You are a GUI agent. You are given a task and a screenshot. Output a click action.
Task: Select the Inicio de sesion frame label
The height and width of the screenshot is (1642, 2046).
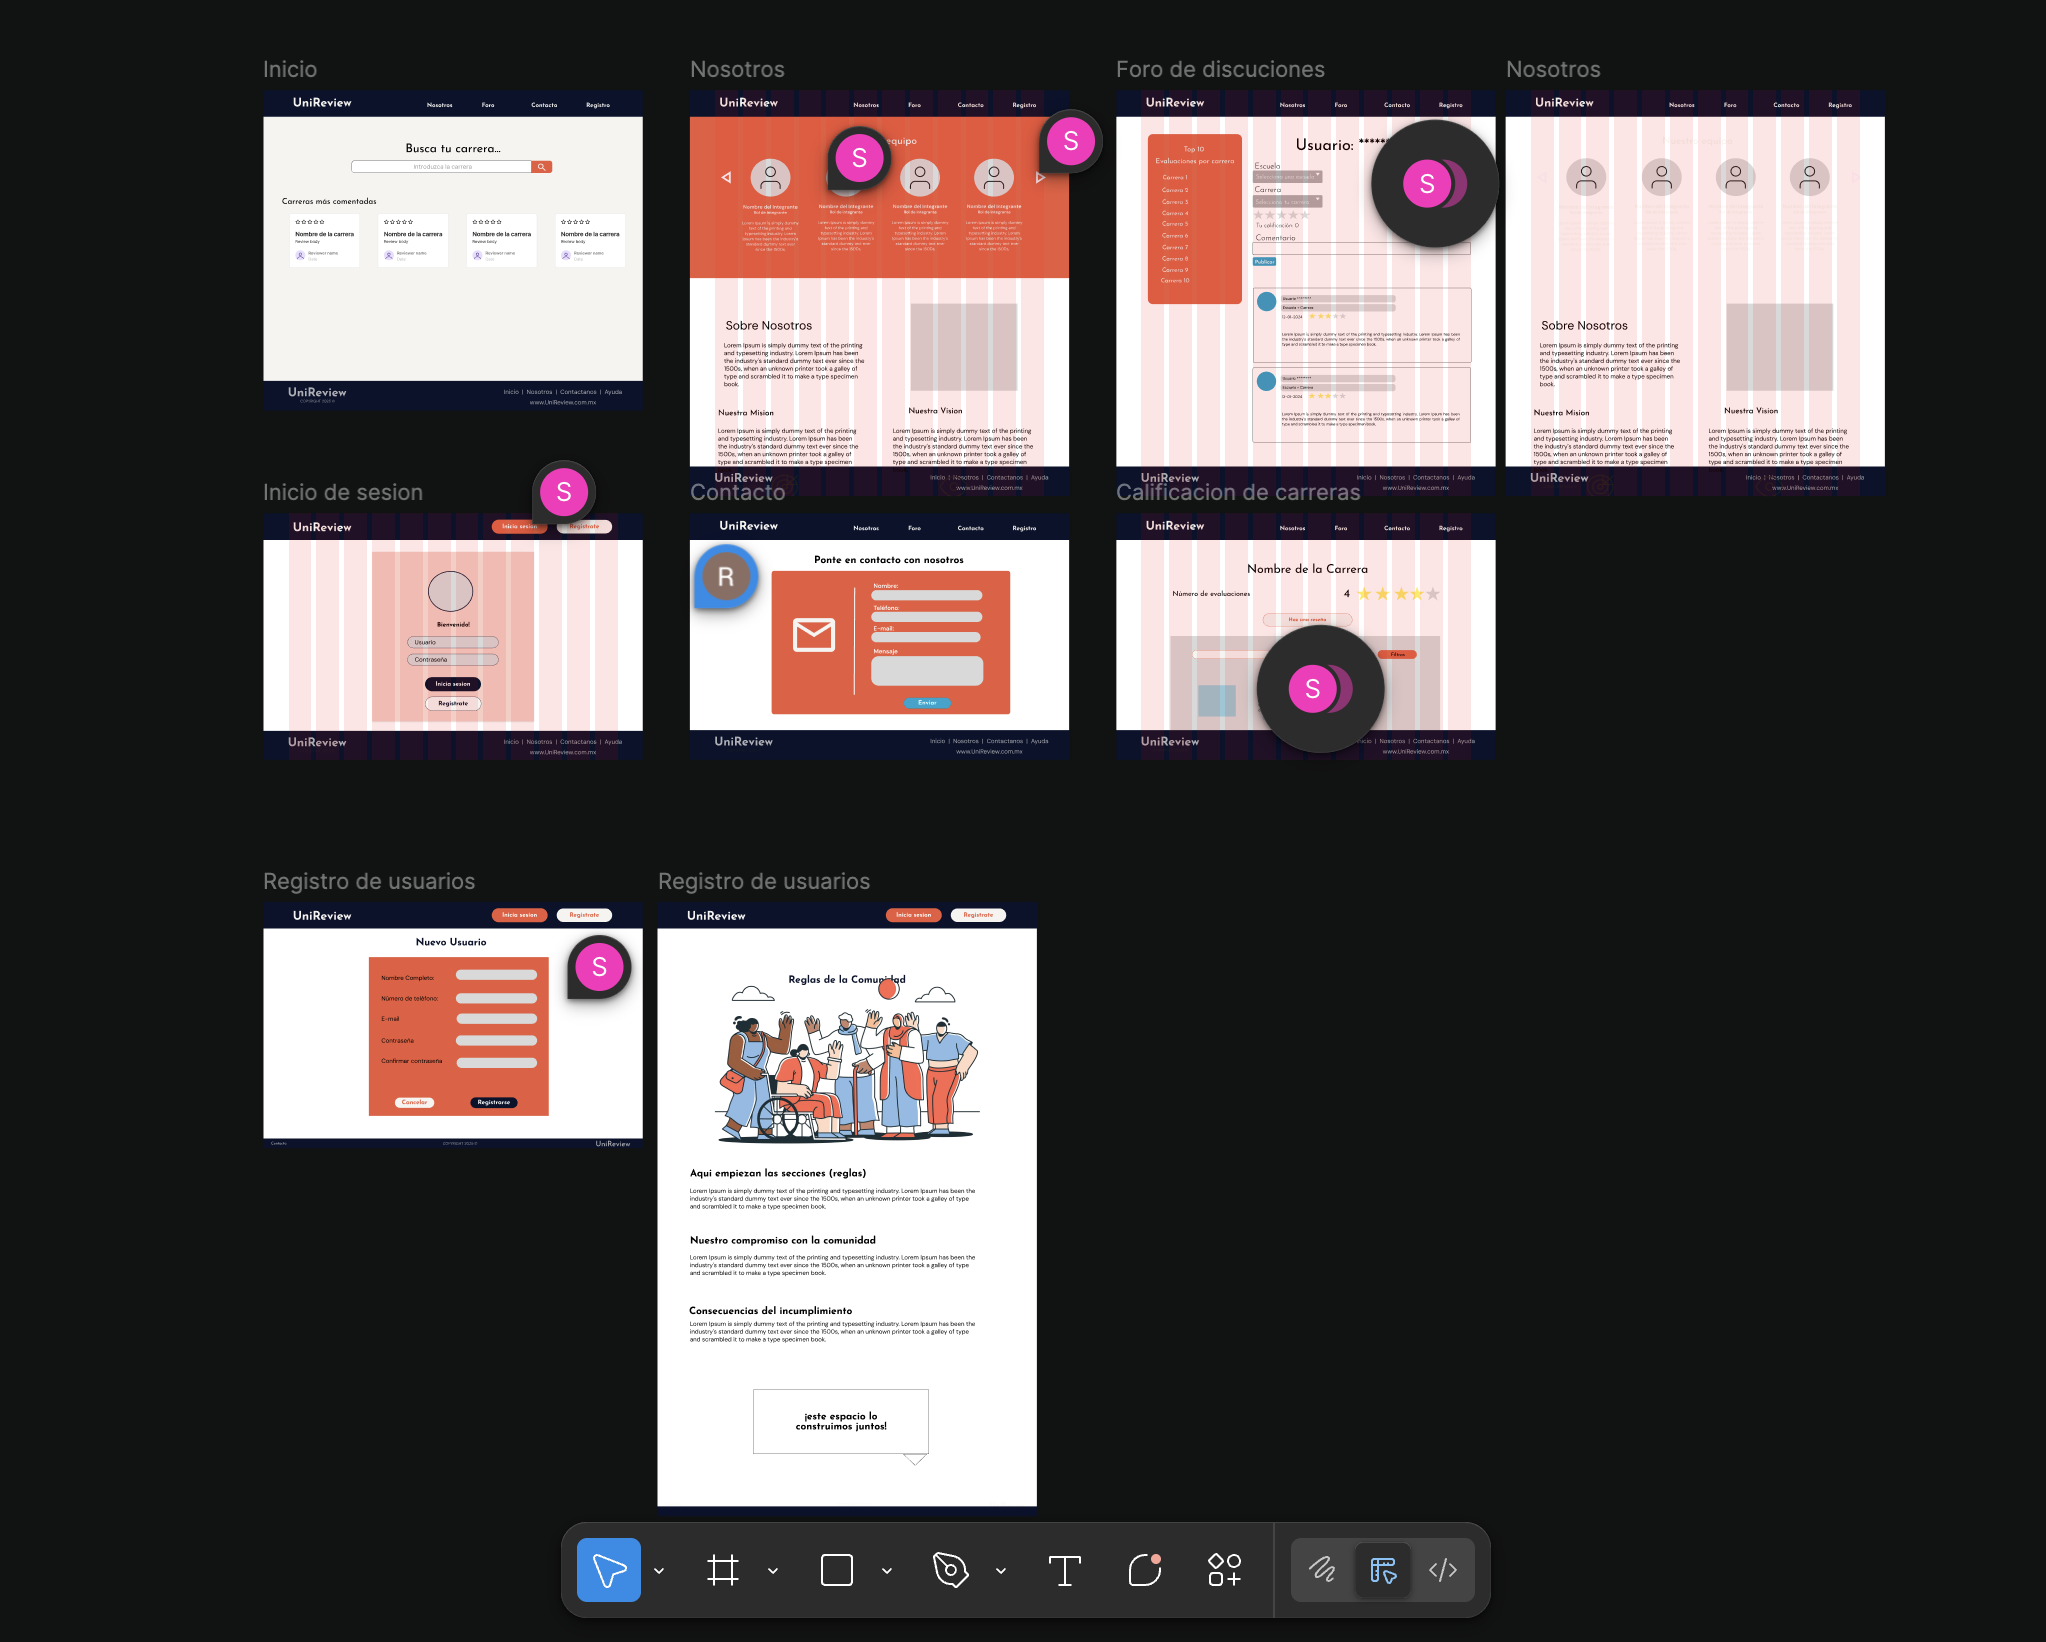343,492
